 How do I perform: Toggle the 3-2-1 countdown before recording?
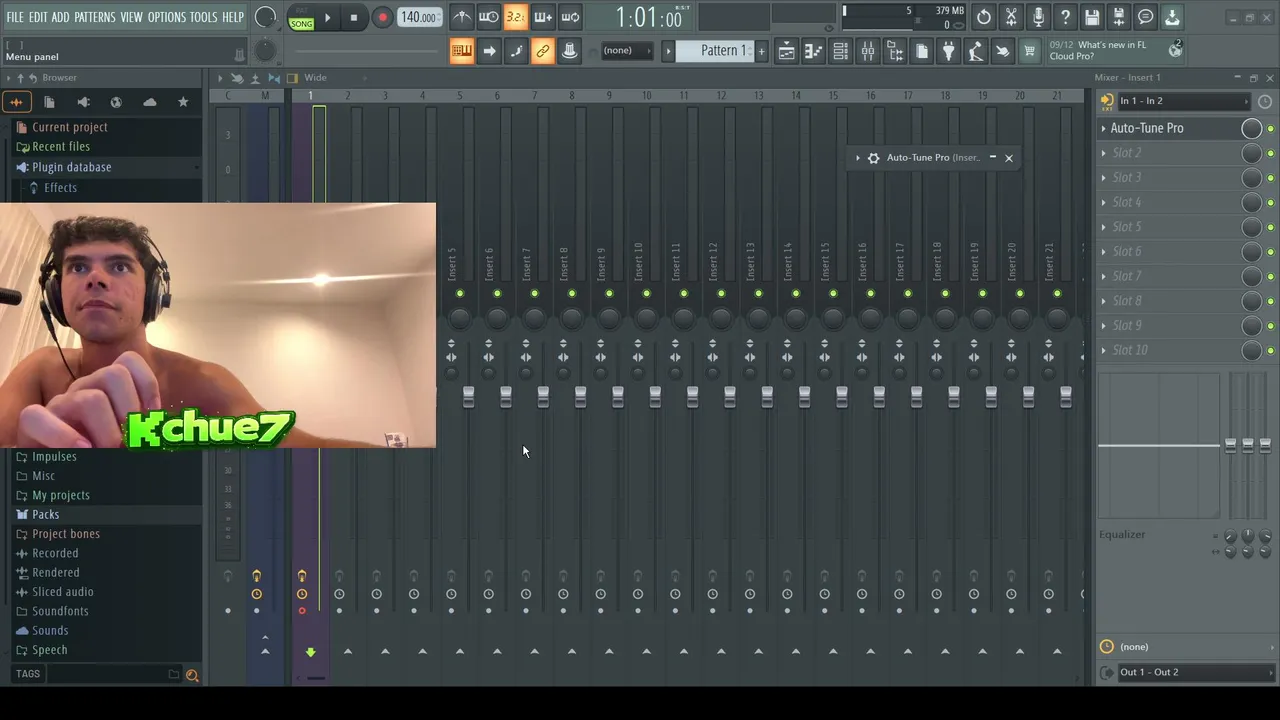[516, 17]
